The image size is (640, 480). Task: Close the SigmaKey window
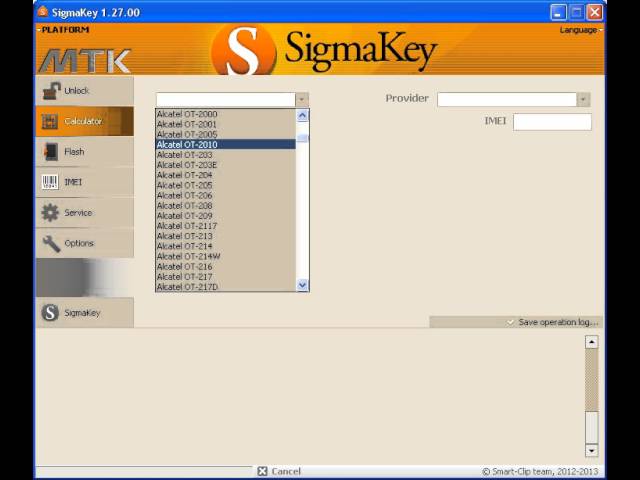(x=595, y=12)
